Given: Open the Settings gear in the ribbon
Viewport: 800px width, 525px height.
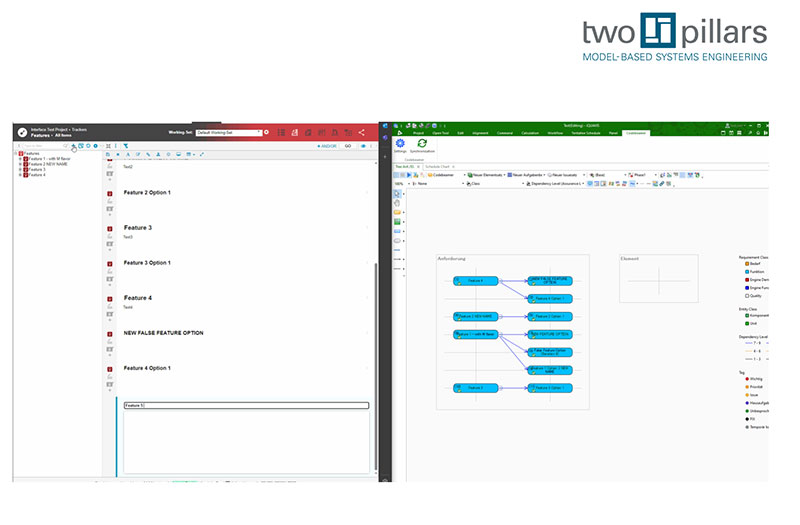Looking at the screenshot, I should tap(400, 144).
